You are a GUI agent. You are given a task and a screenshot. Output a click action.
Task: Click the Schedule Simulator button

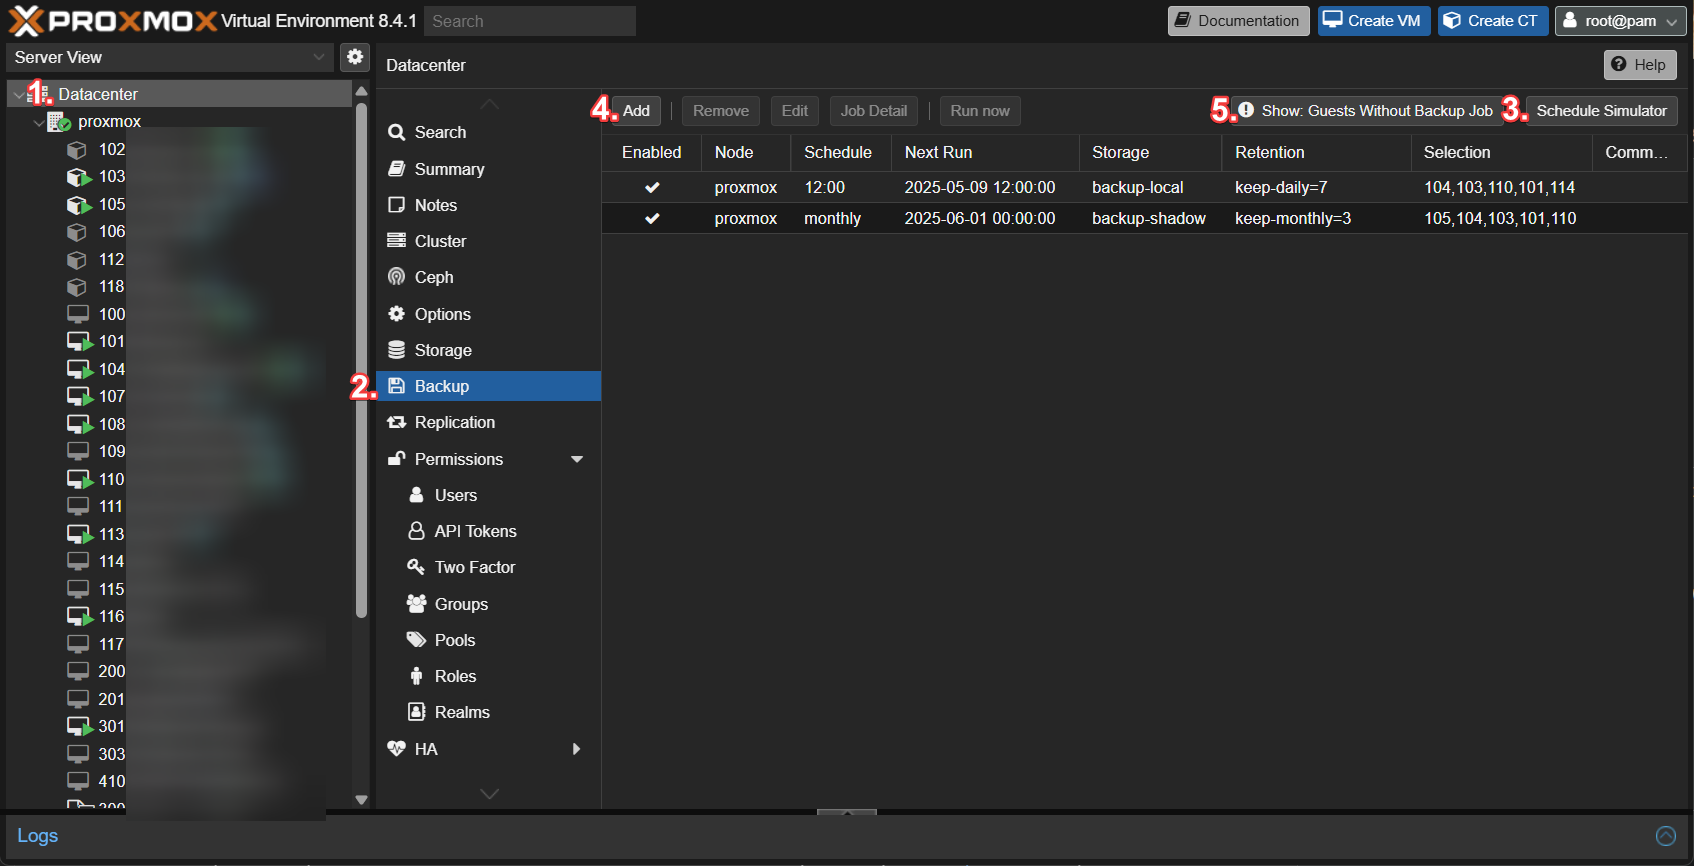[1601, 111]
